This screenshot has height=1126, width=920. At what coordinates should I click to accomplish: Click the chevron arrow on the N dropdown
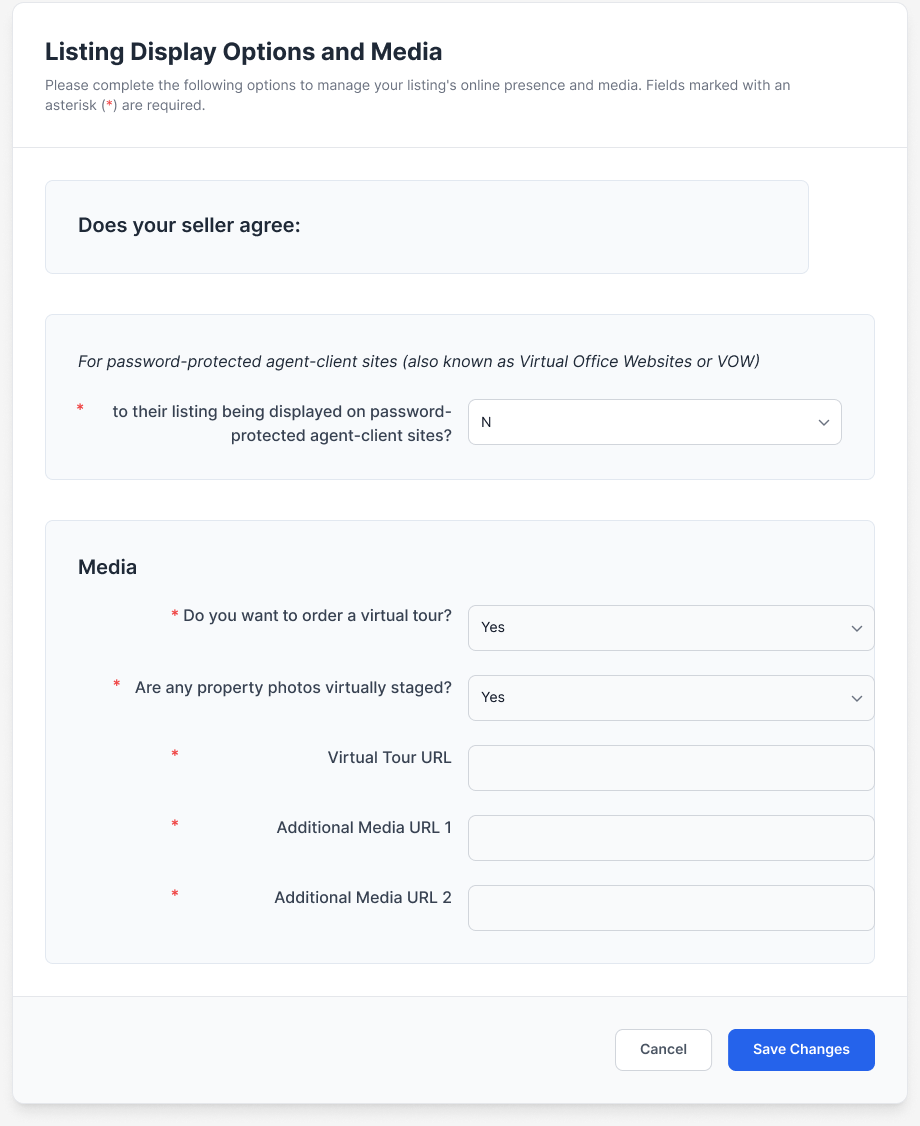point(824,423)
